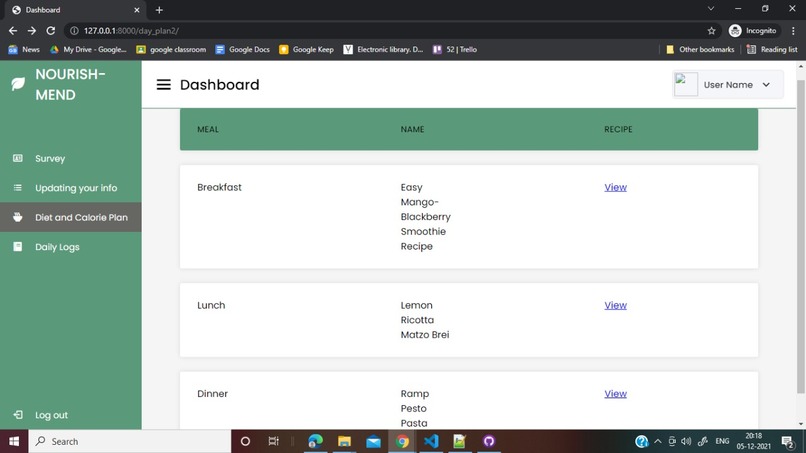Click the MEAL column header
Screen dimensions: 806x453
(x=208, y=129)
